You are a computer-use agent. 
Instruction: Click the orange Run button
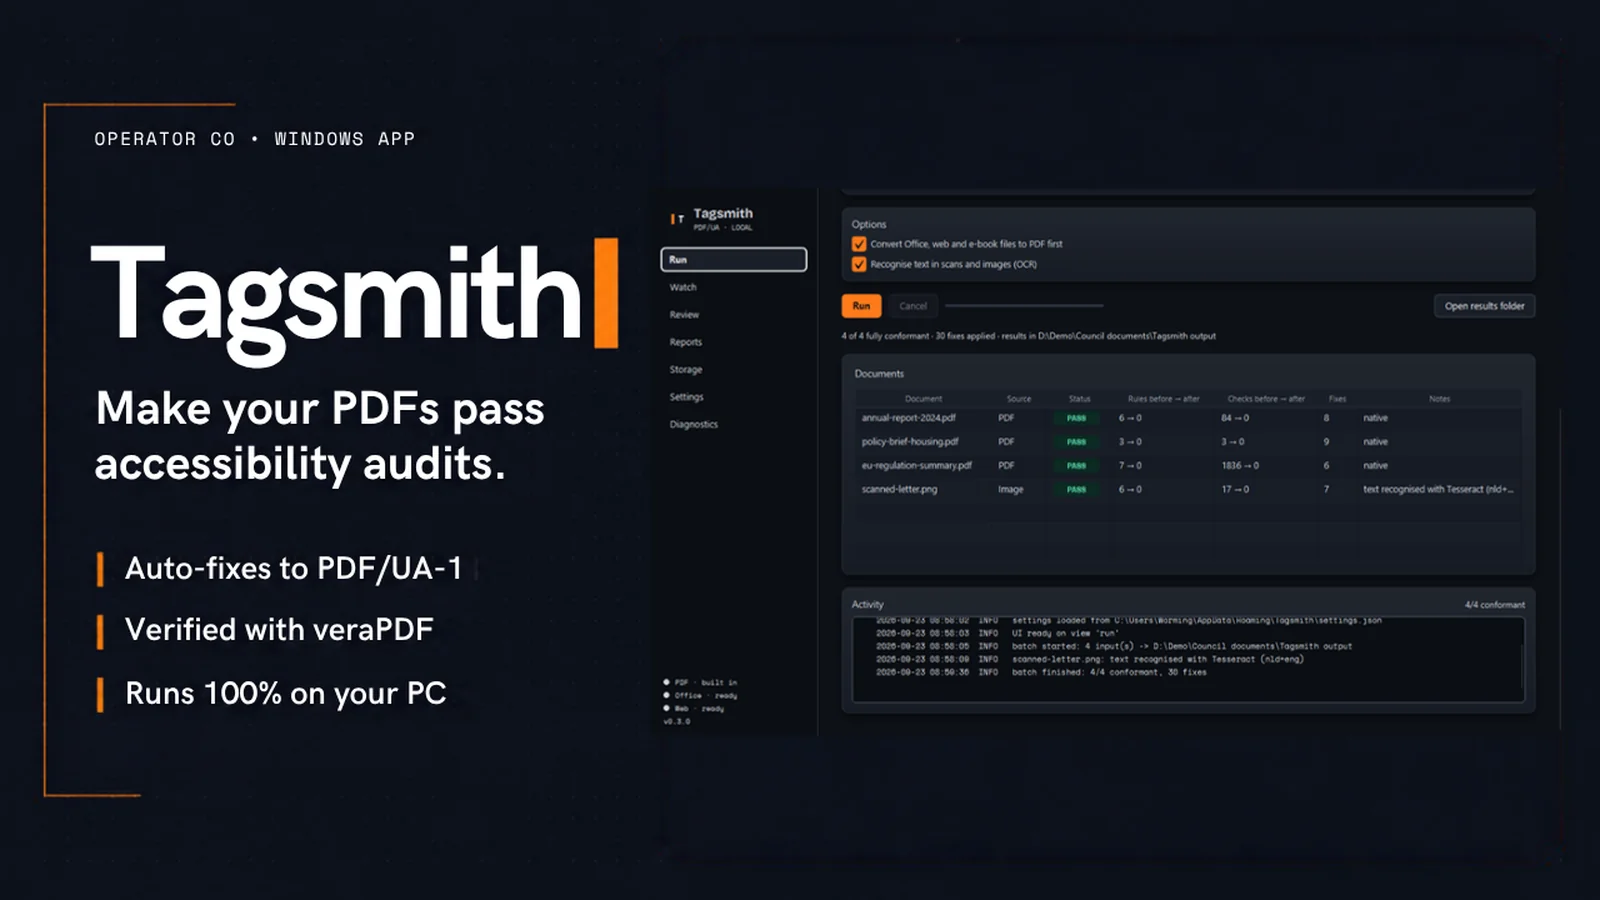861,306
